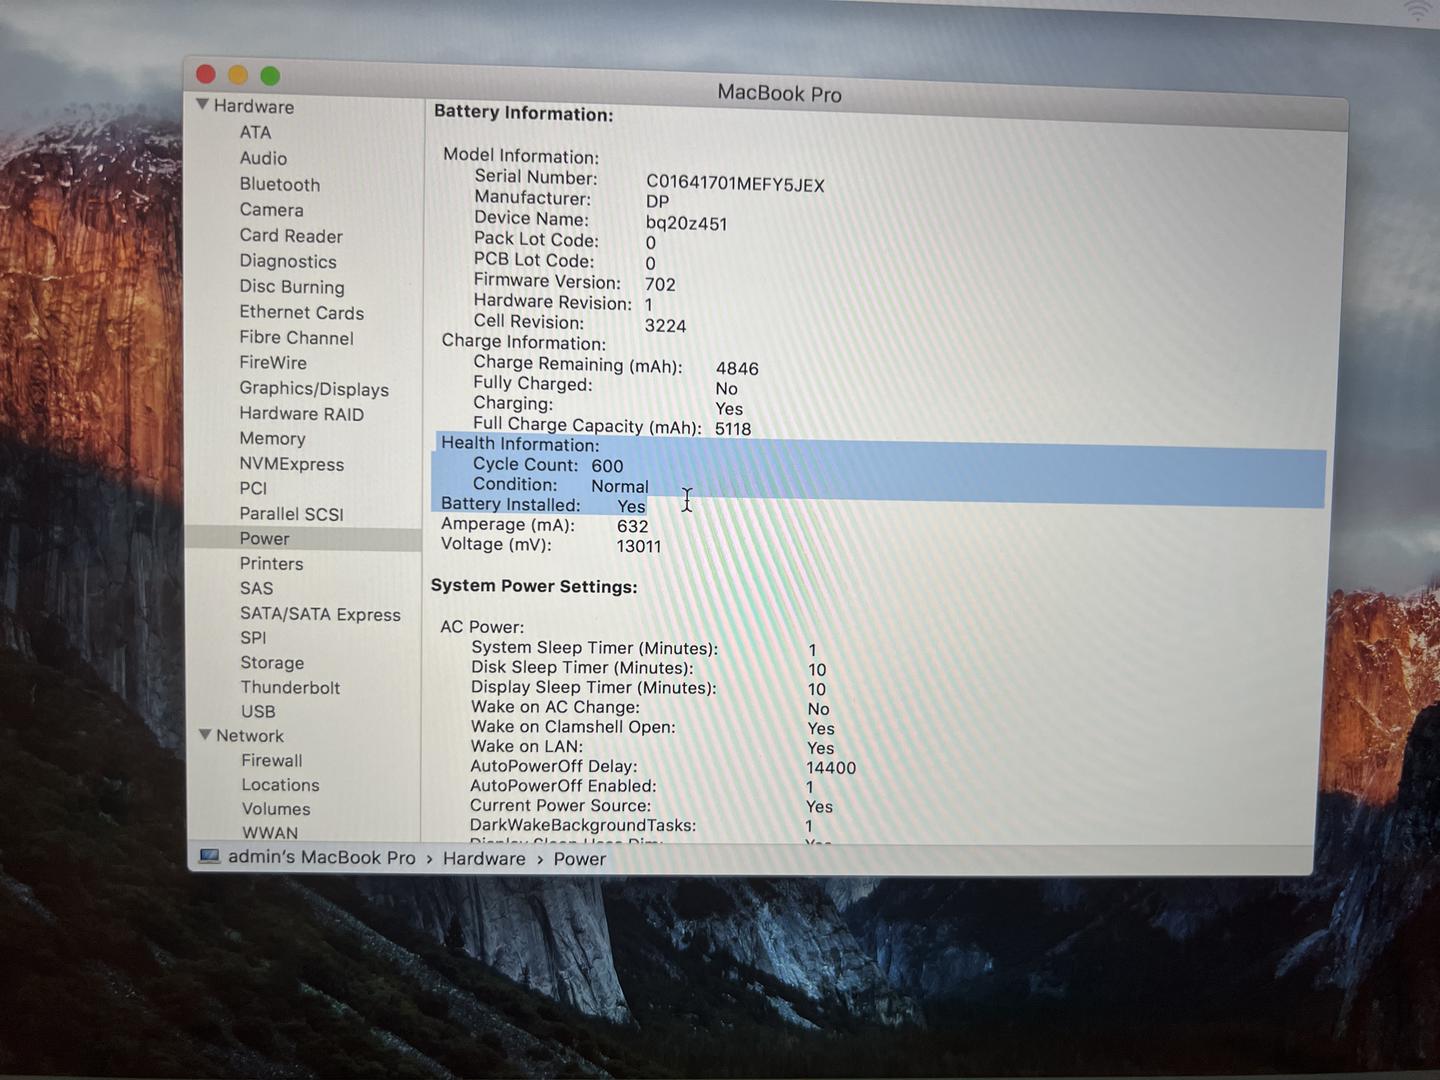Select Camera in the sidebar
1440x1080 pixels.
(x=271, y=210)
